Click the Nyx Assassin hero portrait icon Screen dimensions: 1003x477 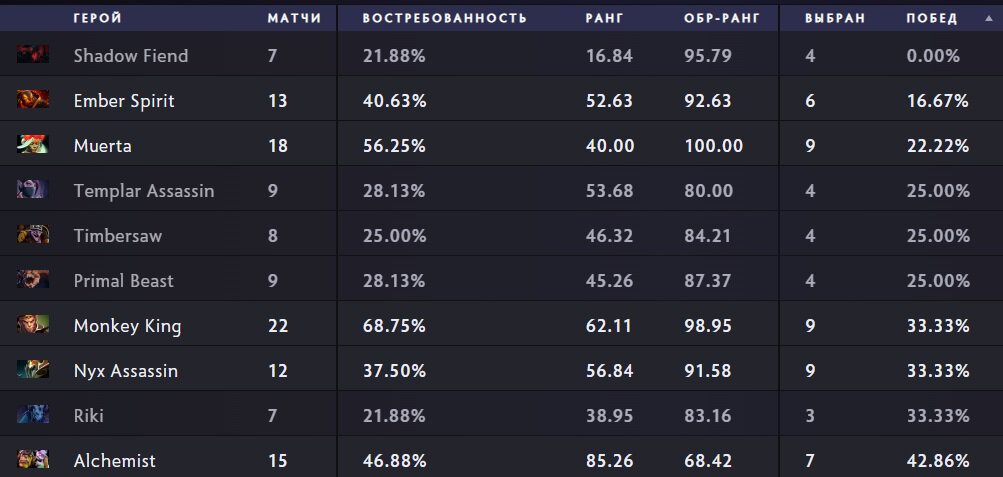tap(33, 370)
